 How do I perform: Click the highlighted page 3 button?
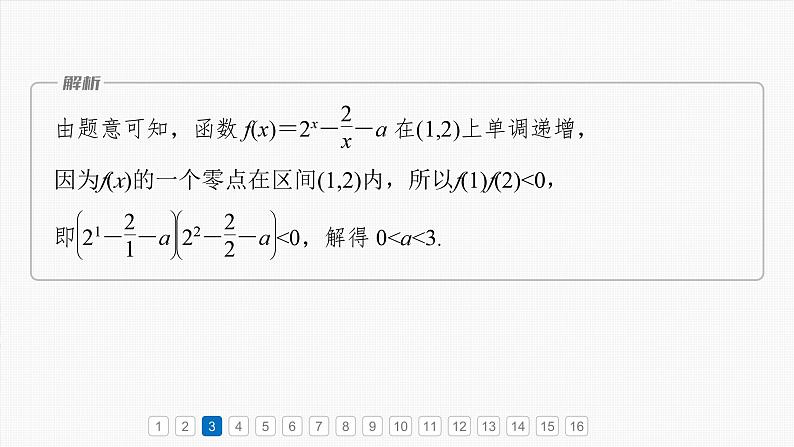point(211,426)
